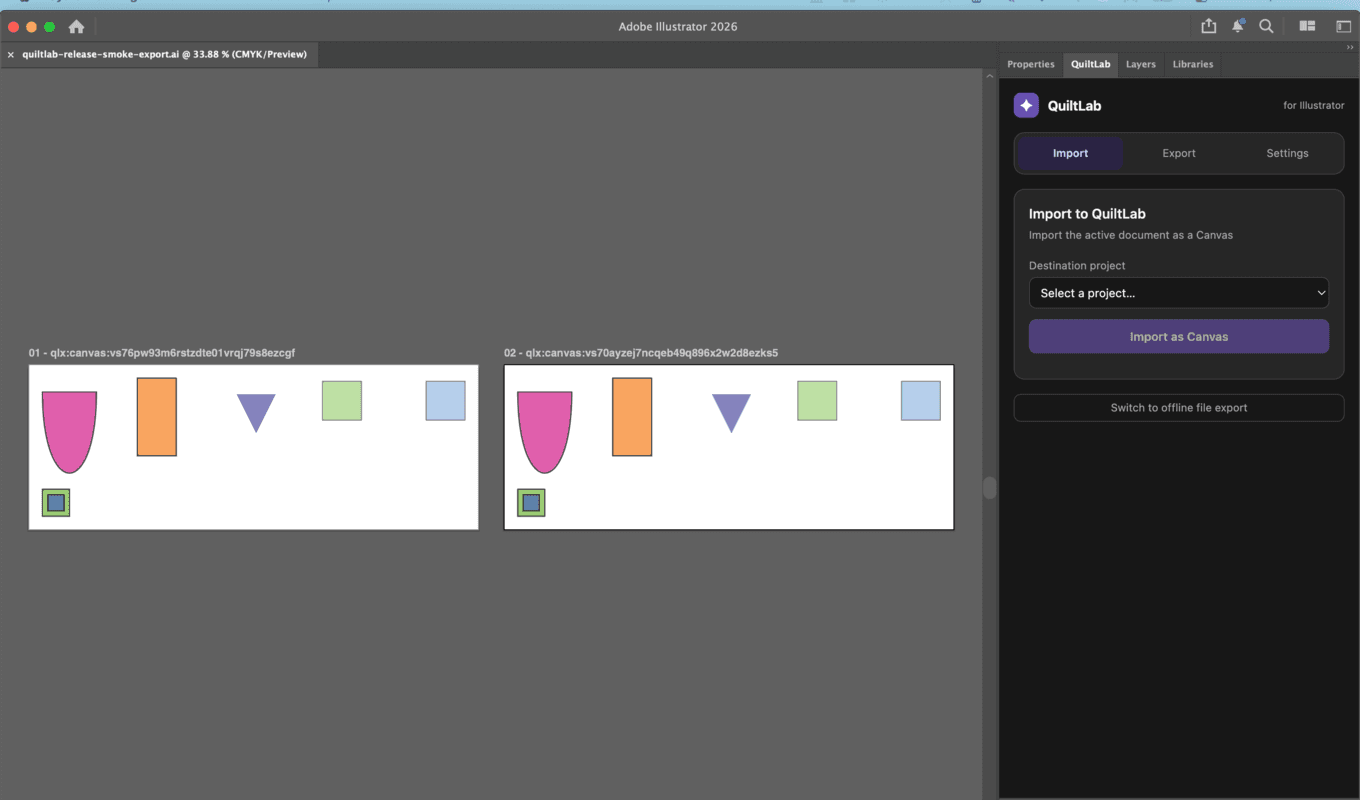This screenshot has height=800, width=1360.
Task: Select green square in artboard 01
Action: tap(342, 400)
